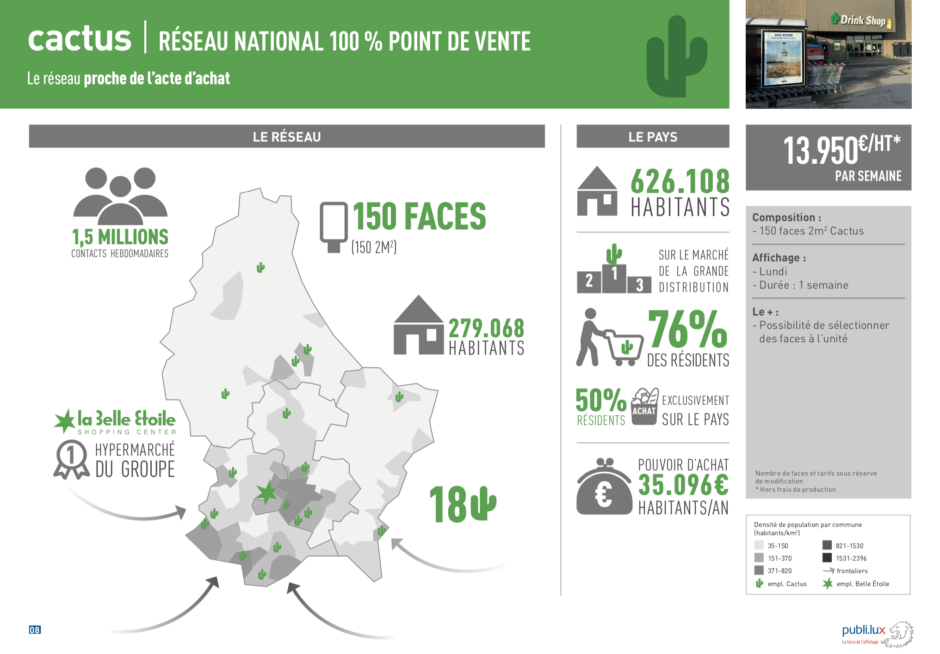Click the 150 FACES figure

(x=420, y=216)
